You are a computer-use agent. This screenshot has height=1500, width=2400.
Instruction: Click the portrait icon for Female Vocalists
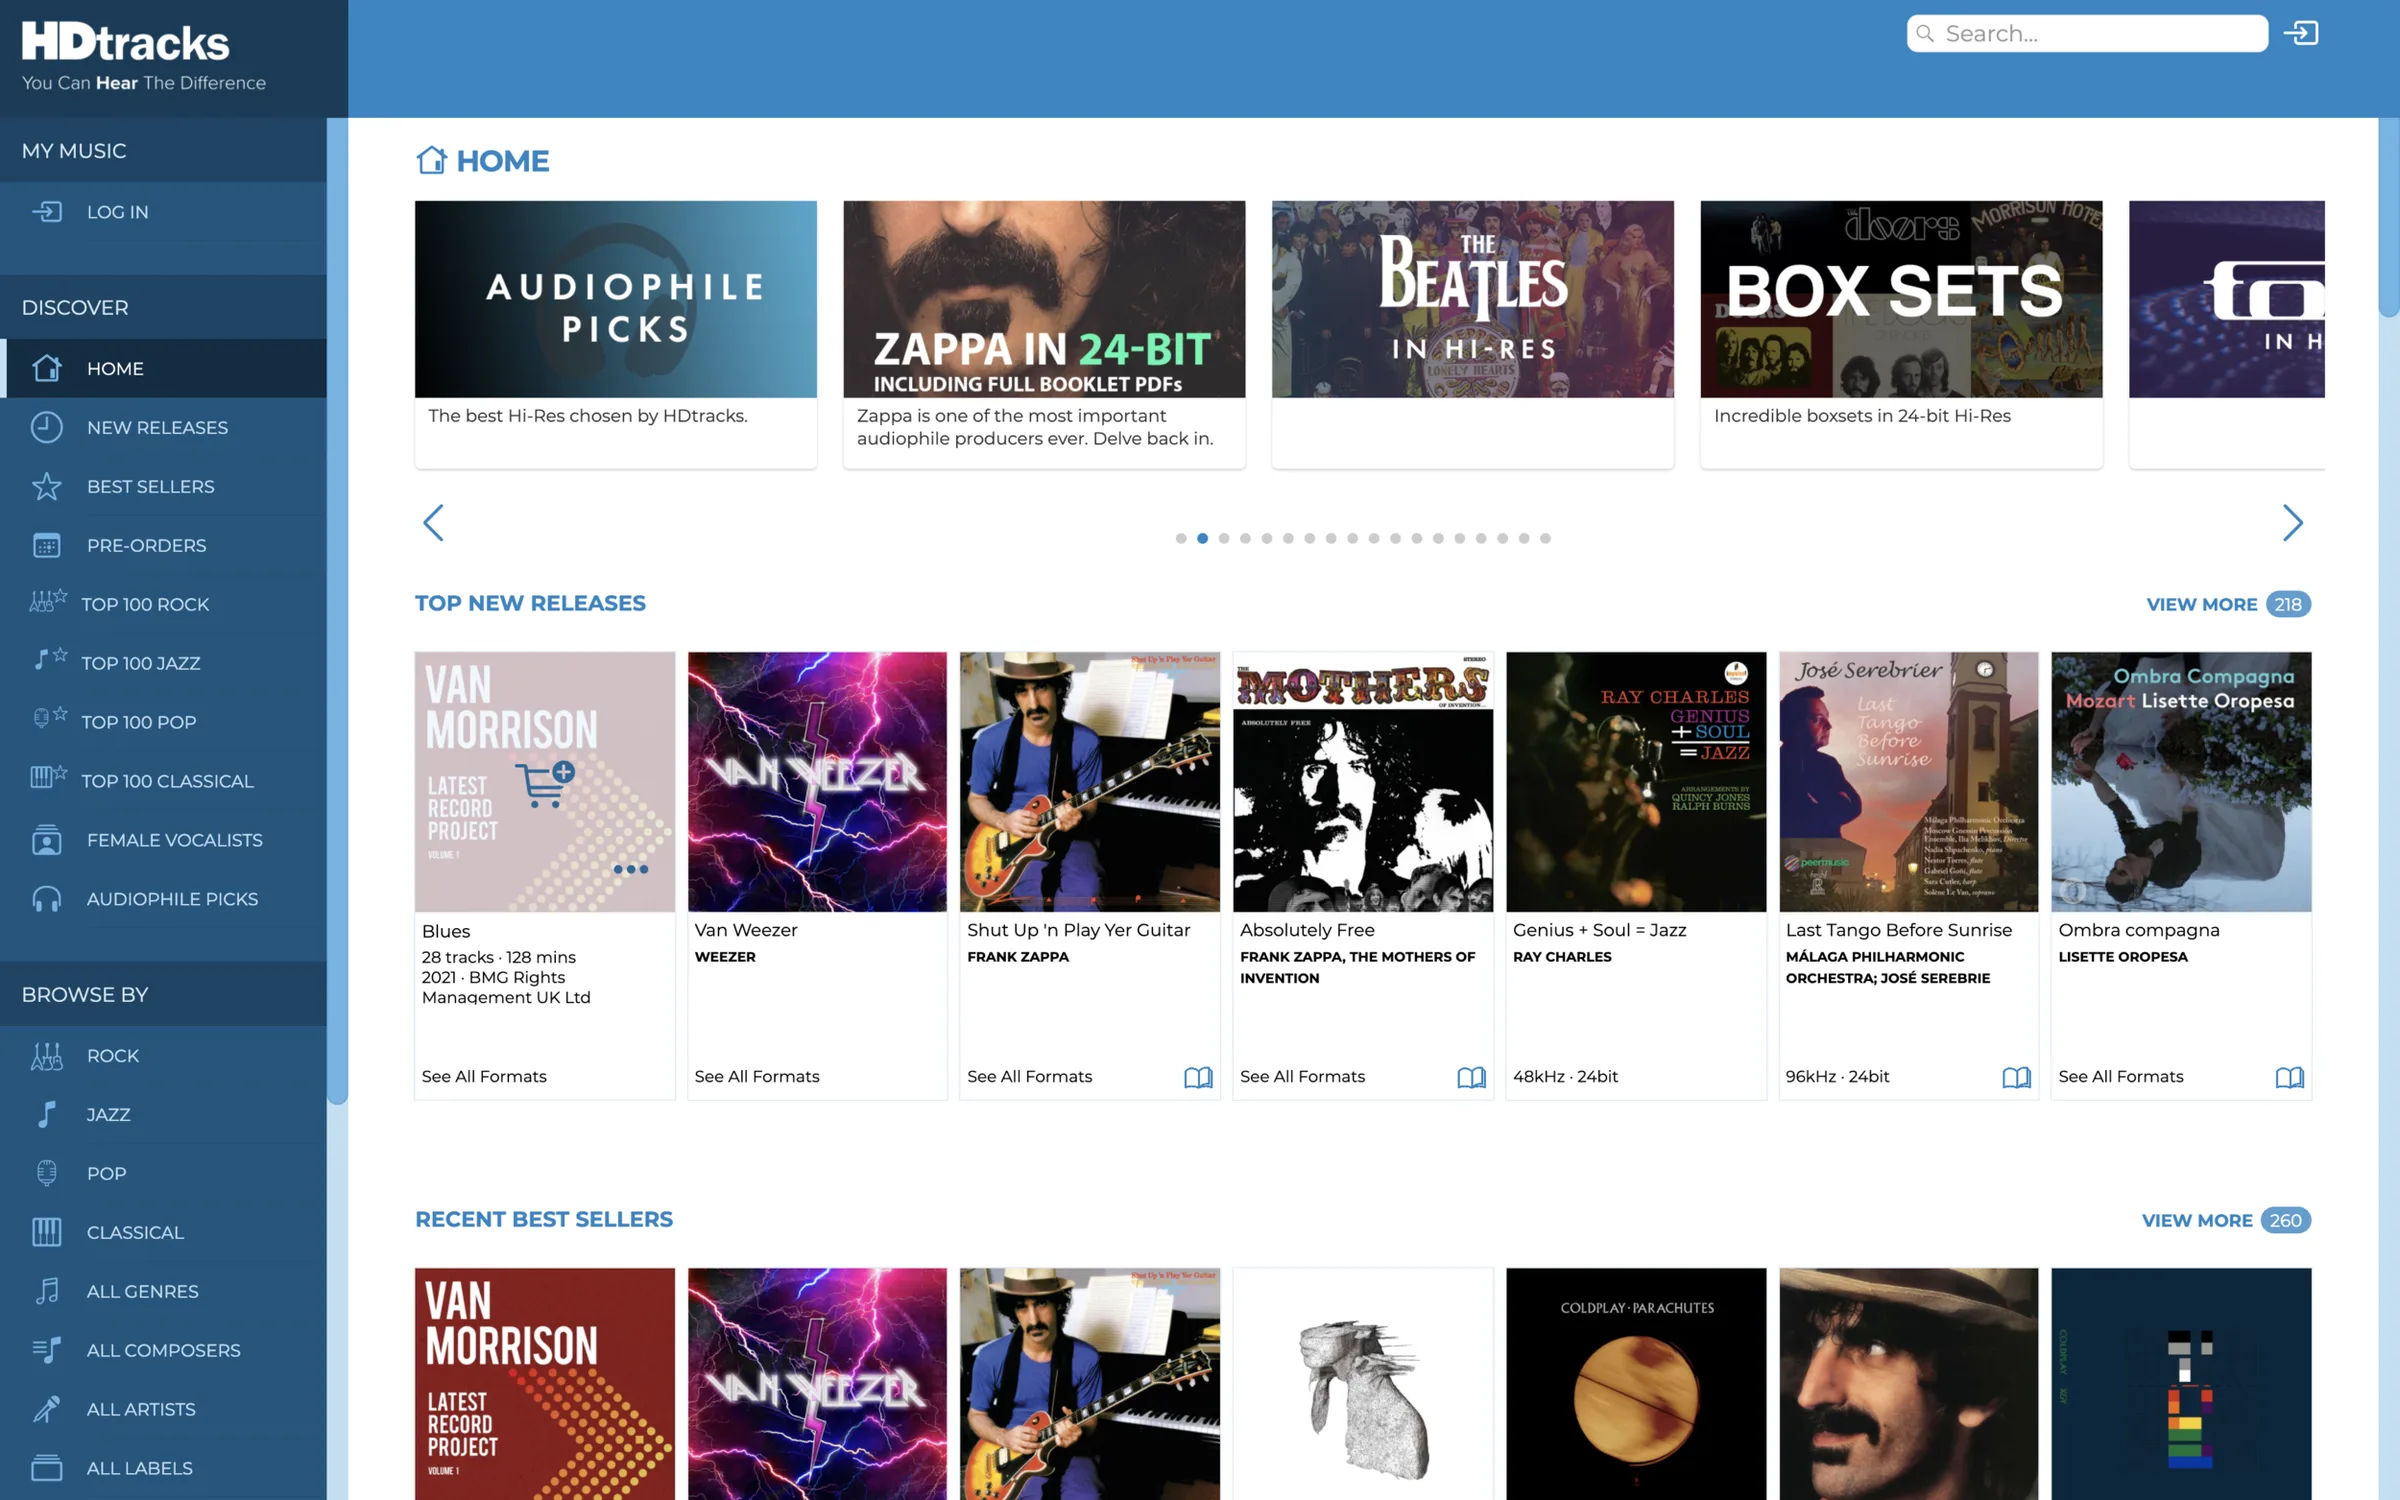pyautogui.click(x=47, y=840)
